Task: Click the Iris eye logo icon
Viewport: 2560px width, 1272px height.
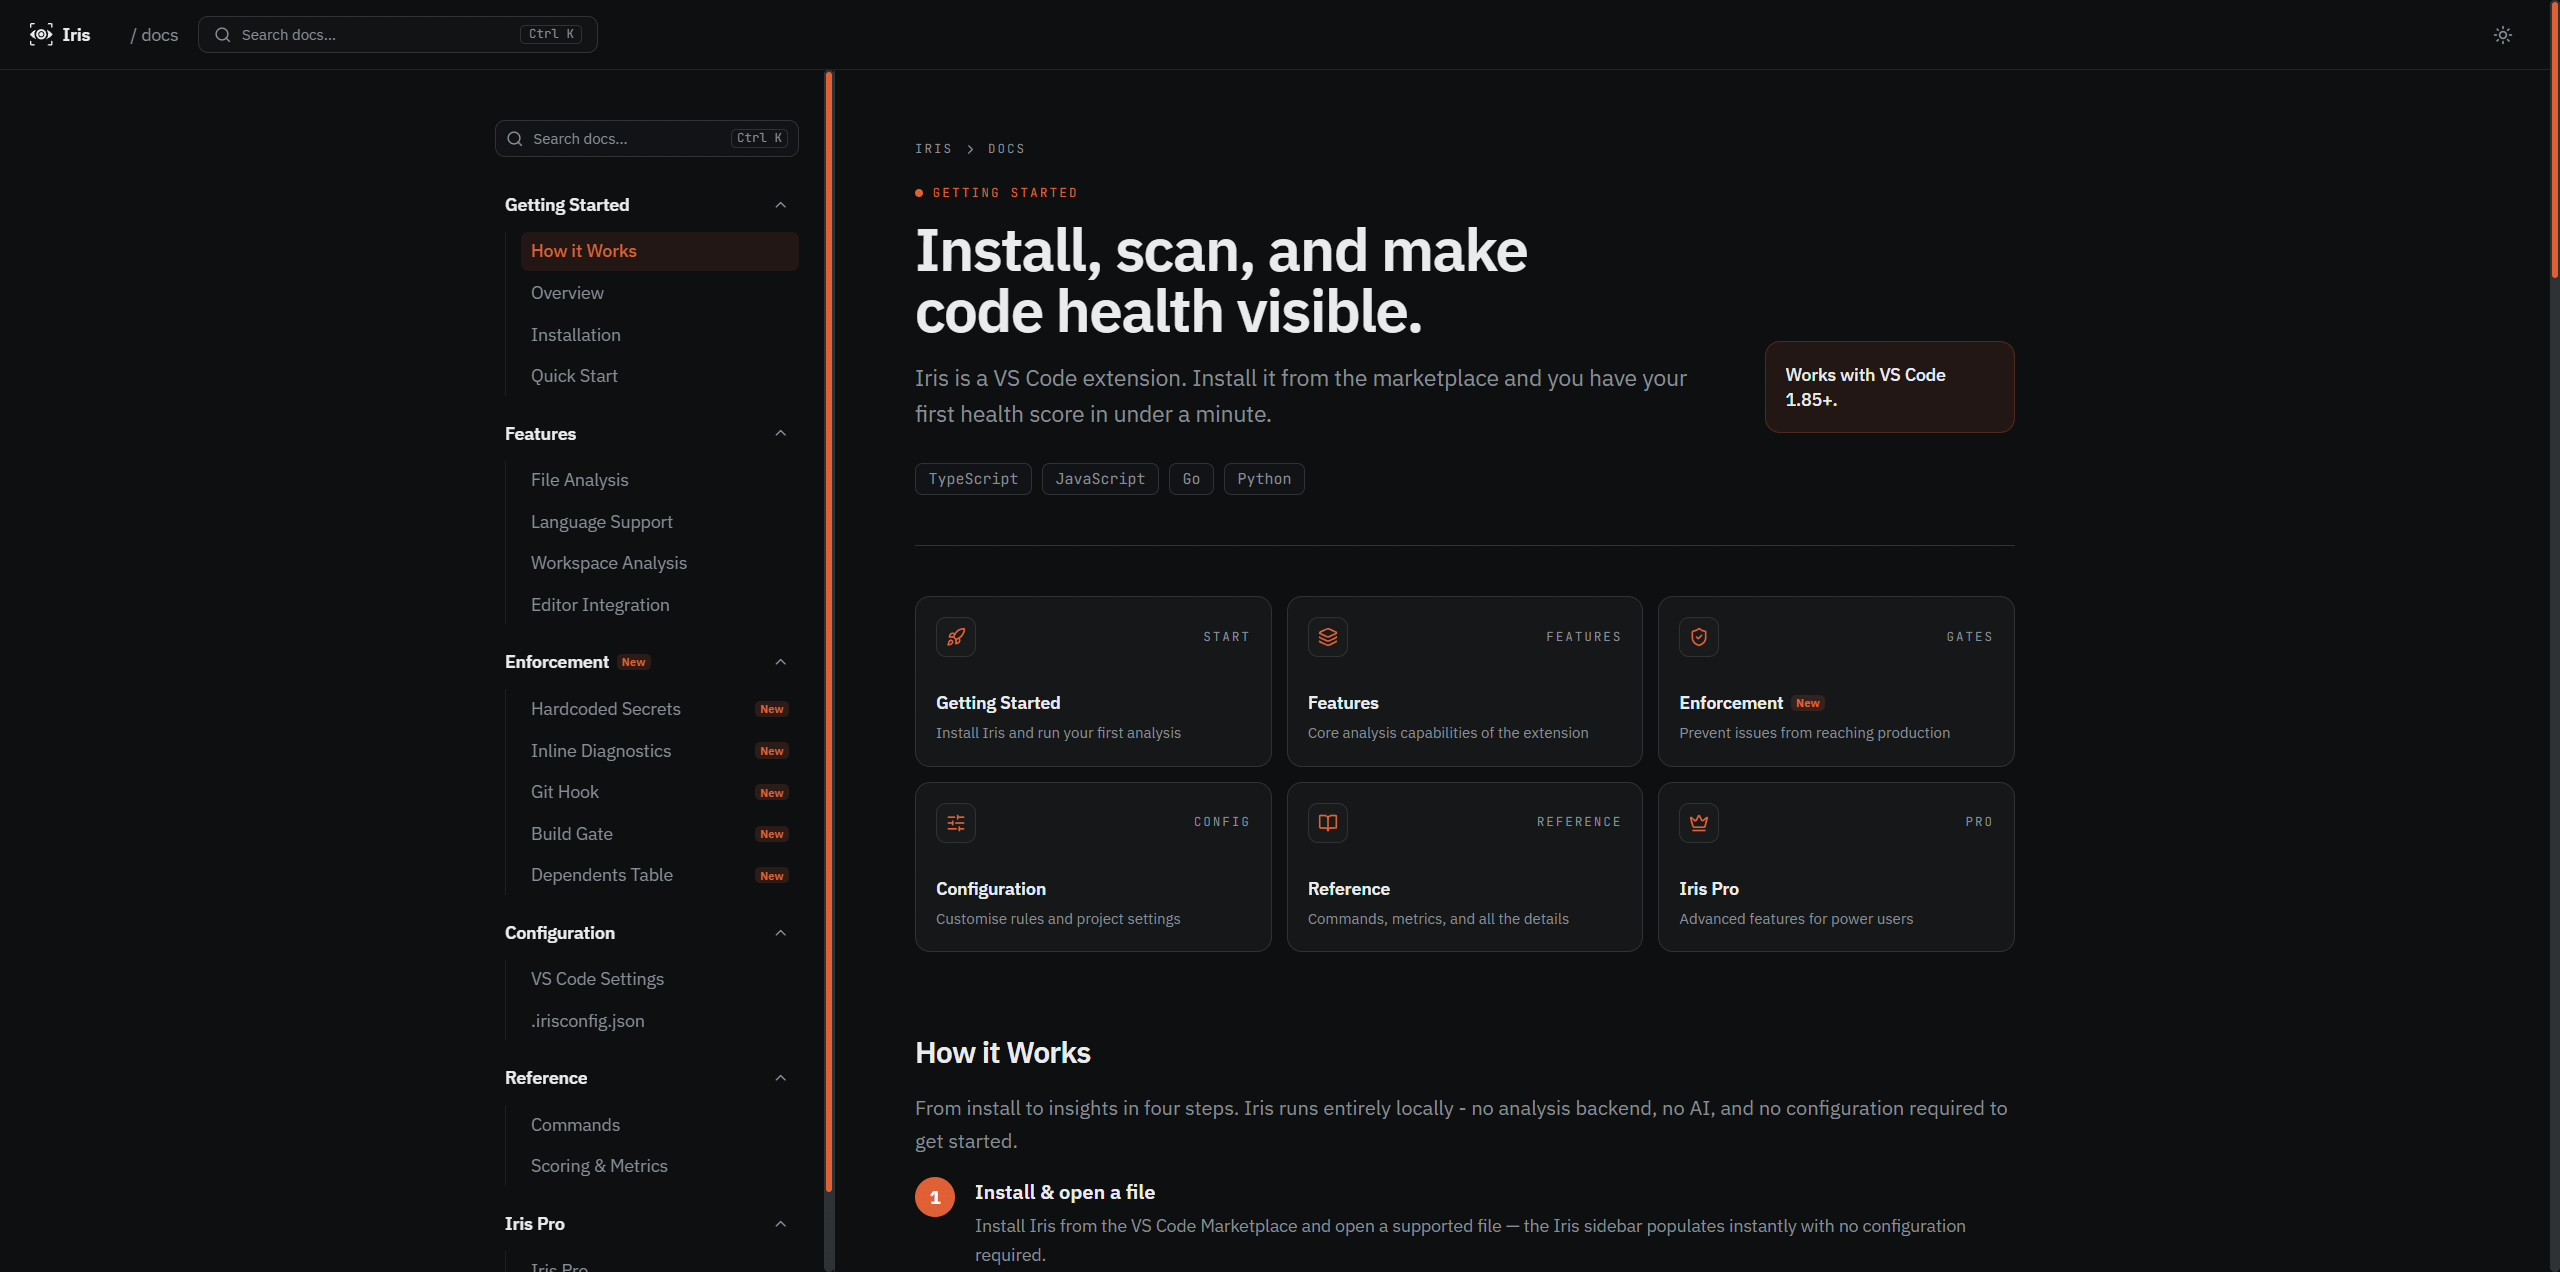Action: pos(41,34)
